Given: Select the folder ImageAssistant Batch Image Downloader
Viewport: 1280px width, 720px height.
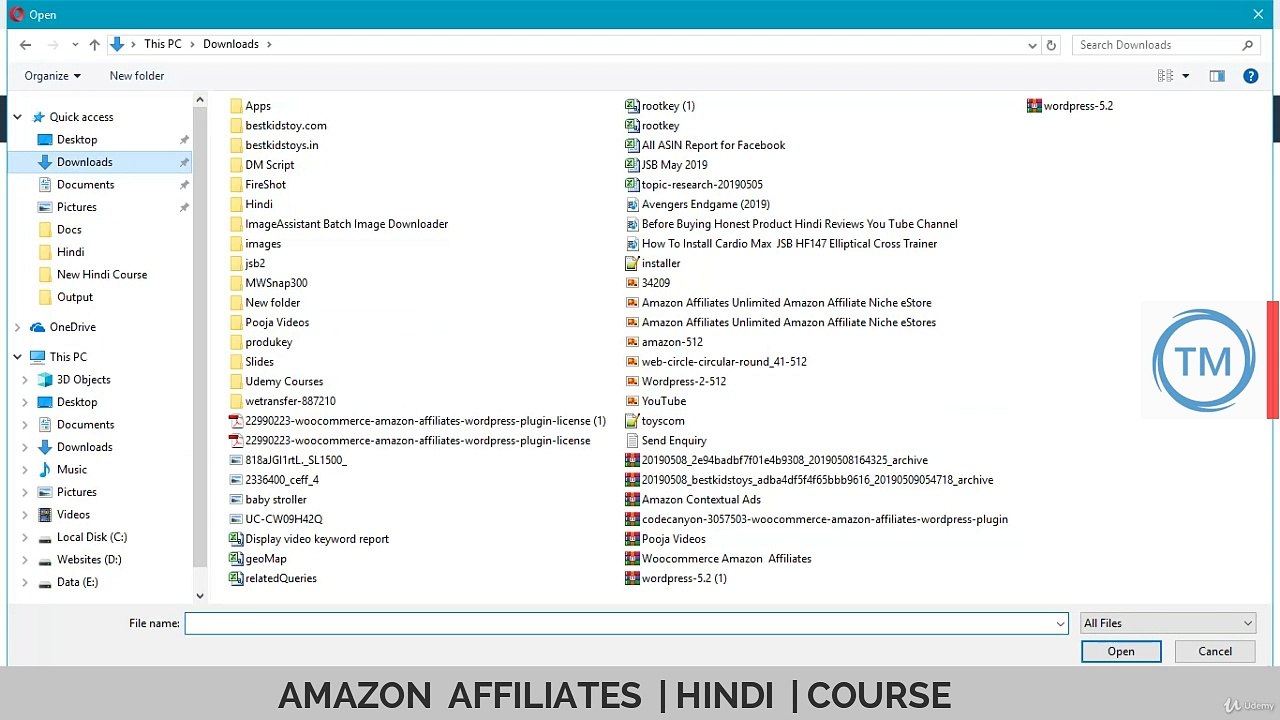Looking at the screenshot, I should click(x=346, y=225).
